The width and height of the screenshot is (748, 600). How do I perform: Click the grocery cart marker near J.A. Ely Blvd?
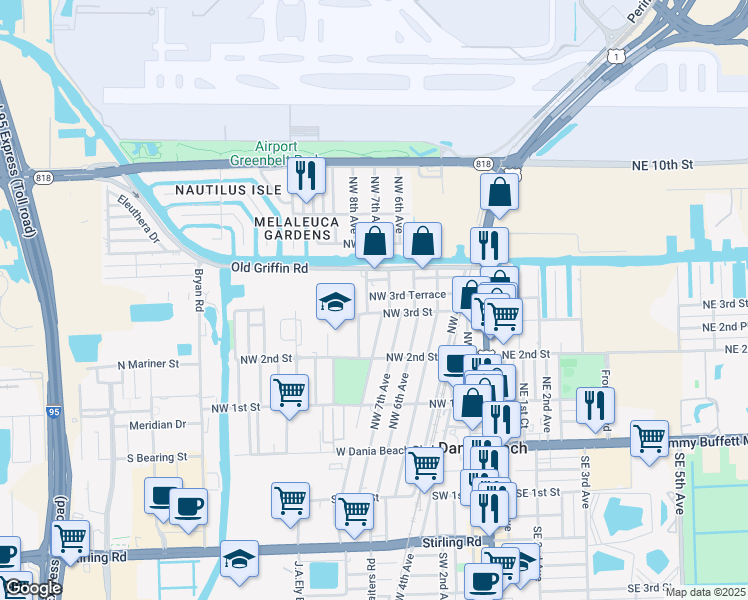click(x=290, y=502)
